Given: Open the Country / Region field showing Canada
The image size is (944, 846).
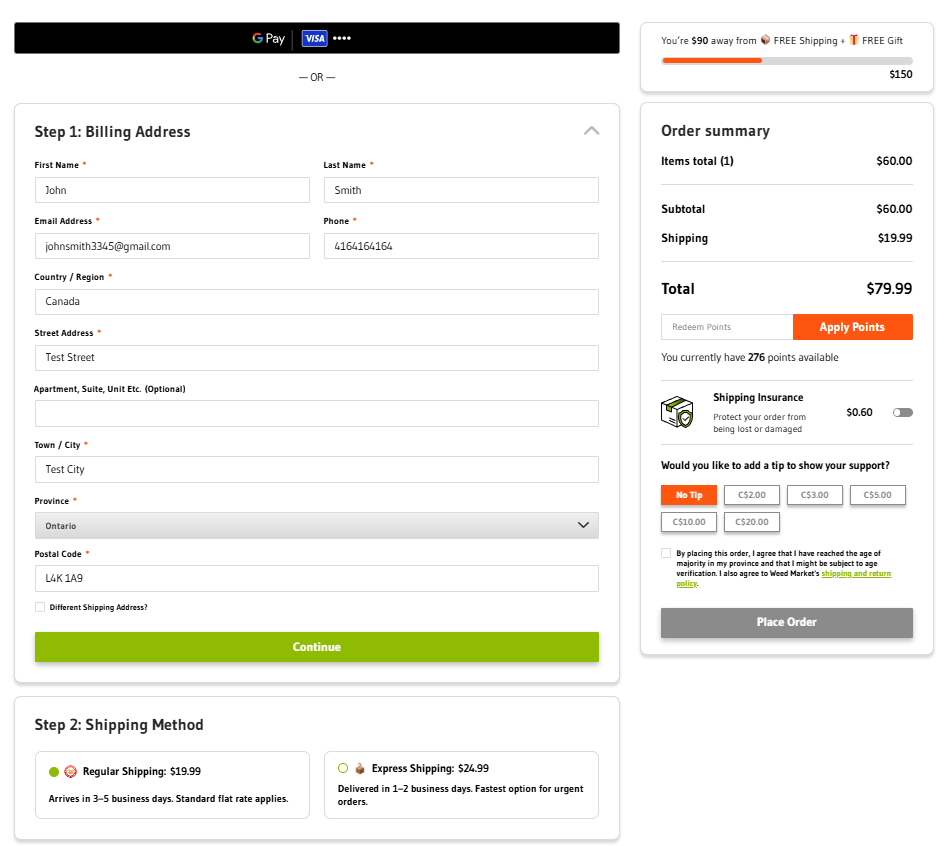Looking at the screenshot, I should click(x=317, y=302).
